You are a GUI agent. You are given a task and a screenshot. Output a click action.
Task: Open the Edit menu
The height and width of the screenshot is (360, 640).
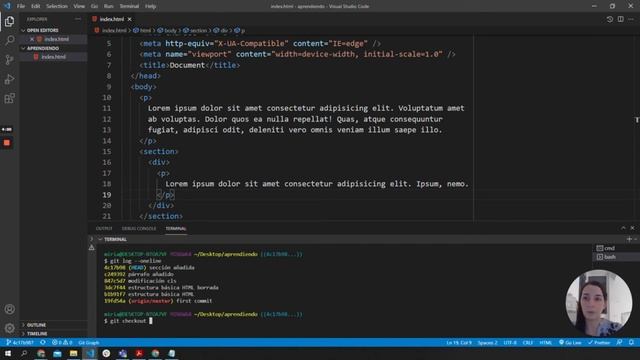36,6
